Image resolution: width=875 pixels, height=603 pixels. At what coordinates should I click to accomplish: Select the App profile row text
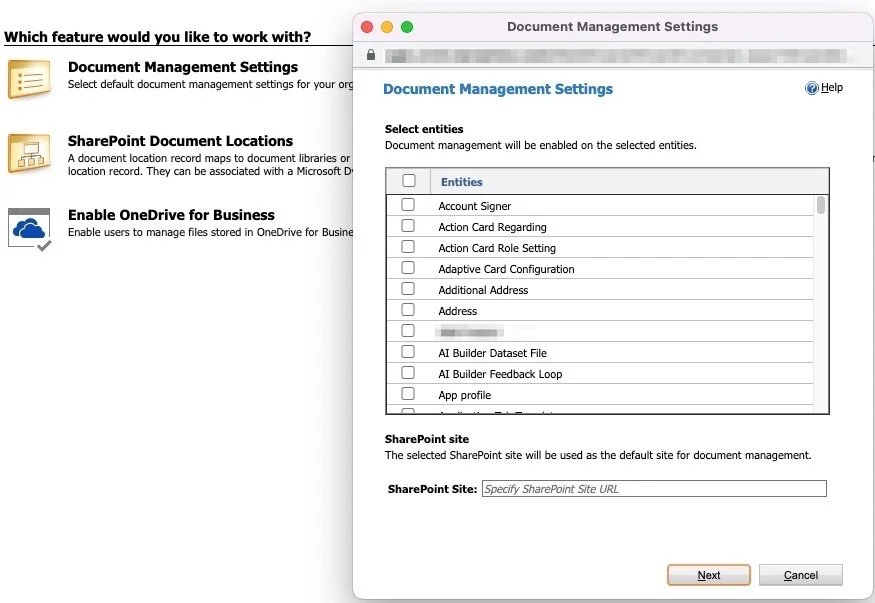pos(464,395)
